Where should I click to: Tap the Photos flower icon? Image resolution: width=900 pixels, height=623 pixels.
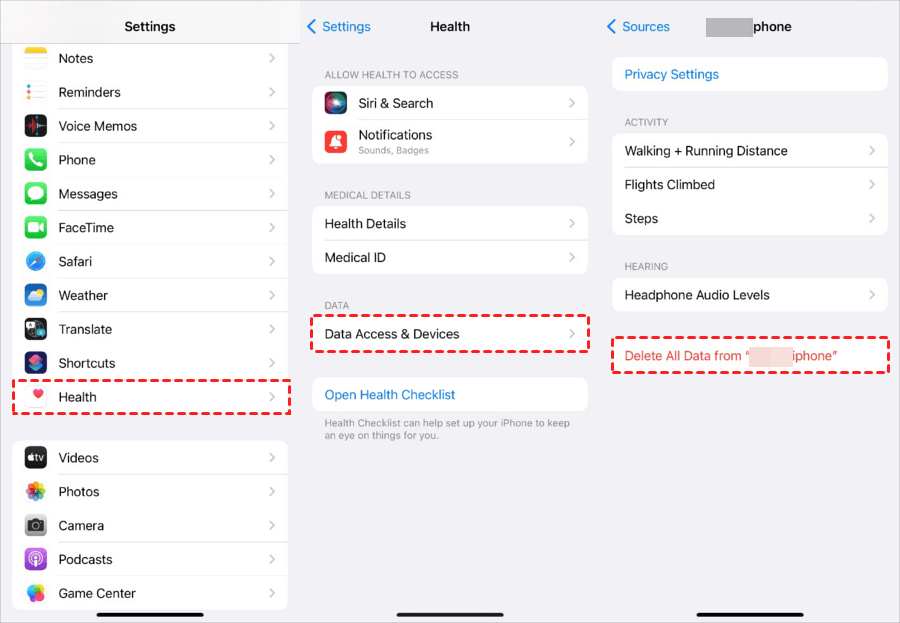[x=36, y=492]
